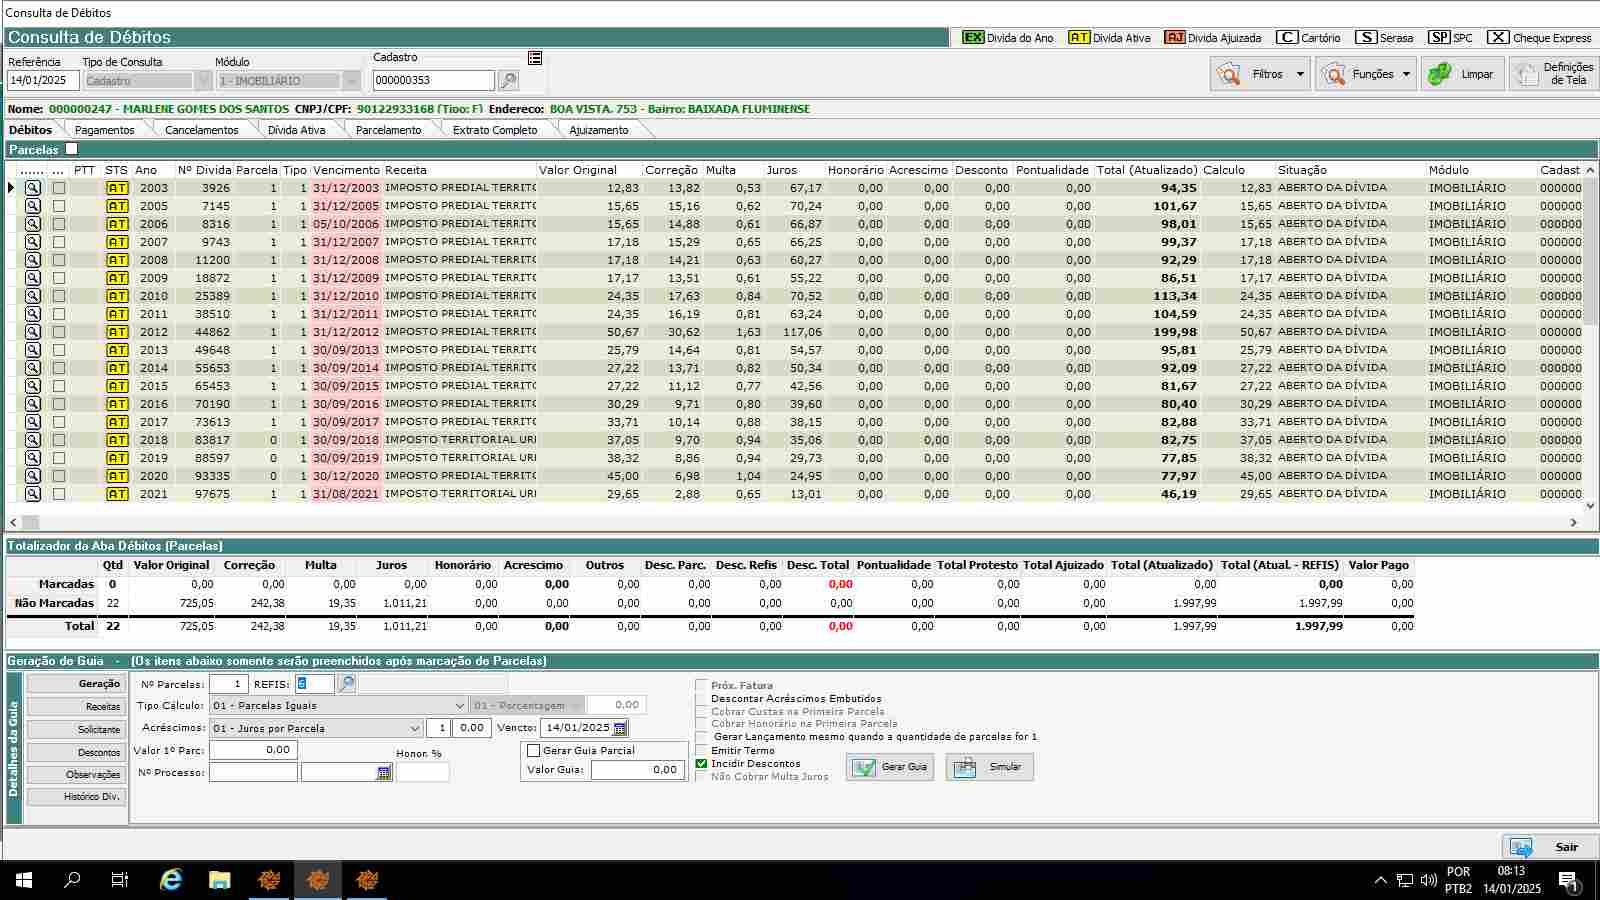This screenshot has width=1600, height=900.
Task: Open the Extrato Completo tab
Action: [494, 130]
